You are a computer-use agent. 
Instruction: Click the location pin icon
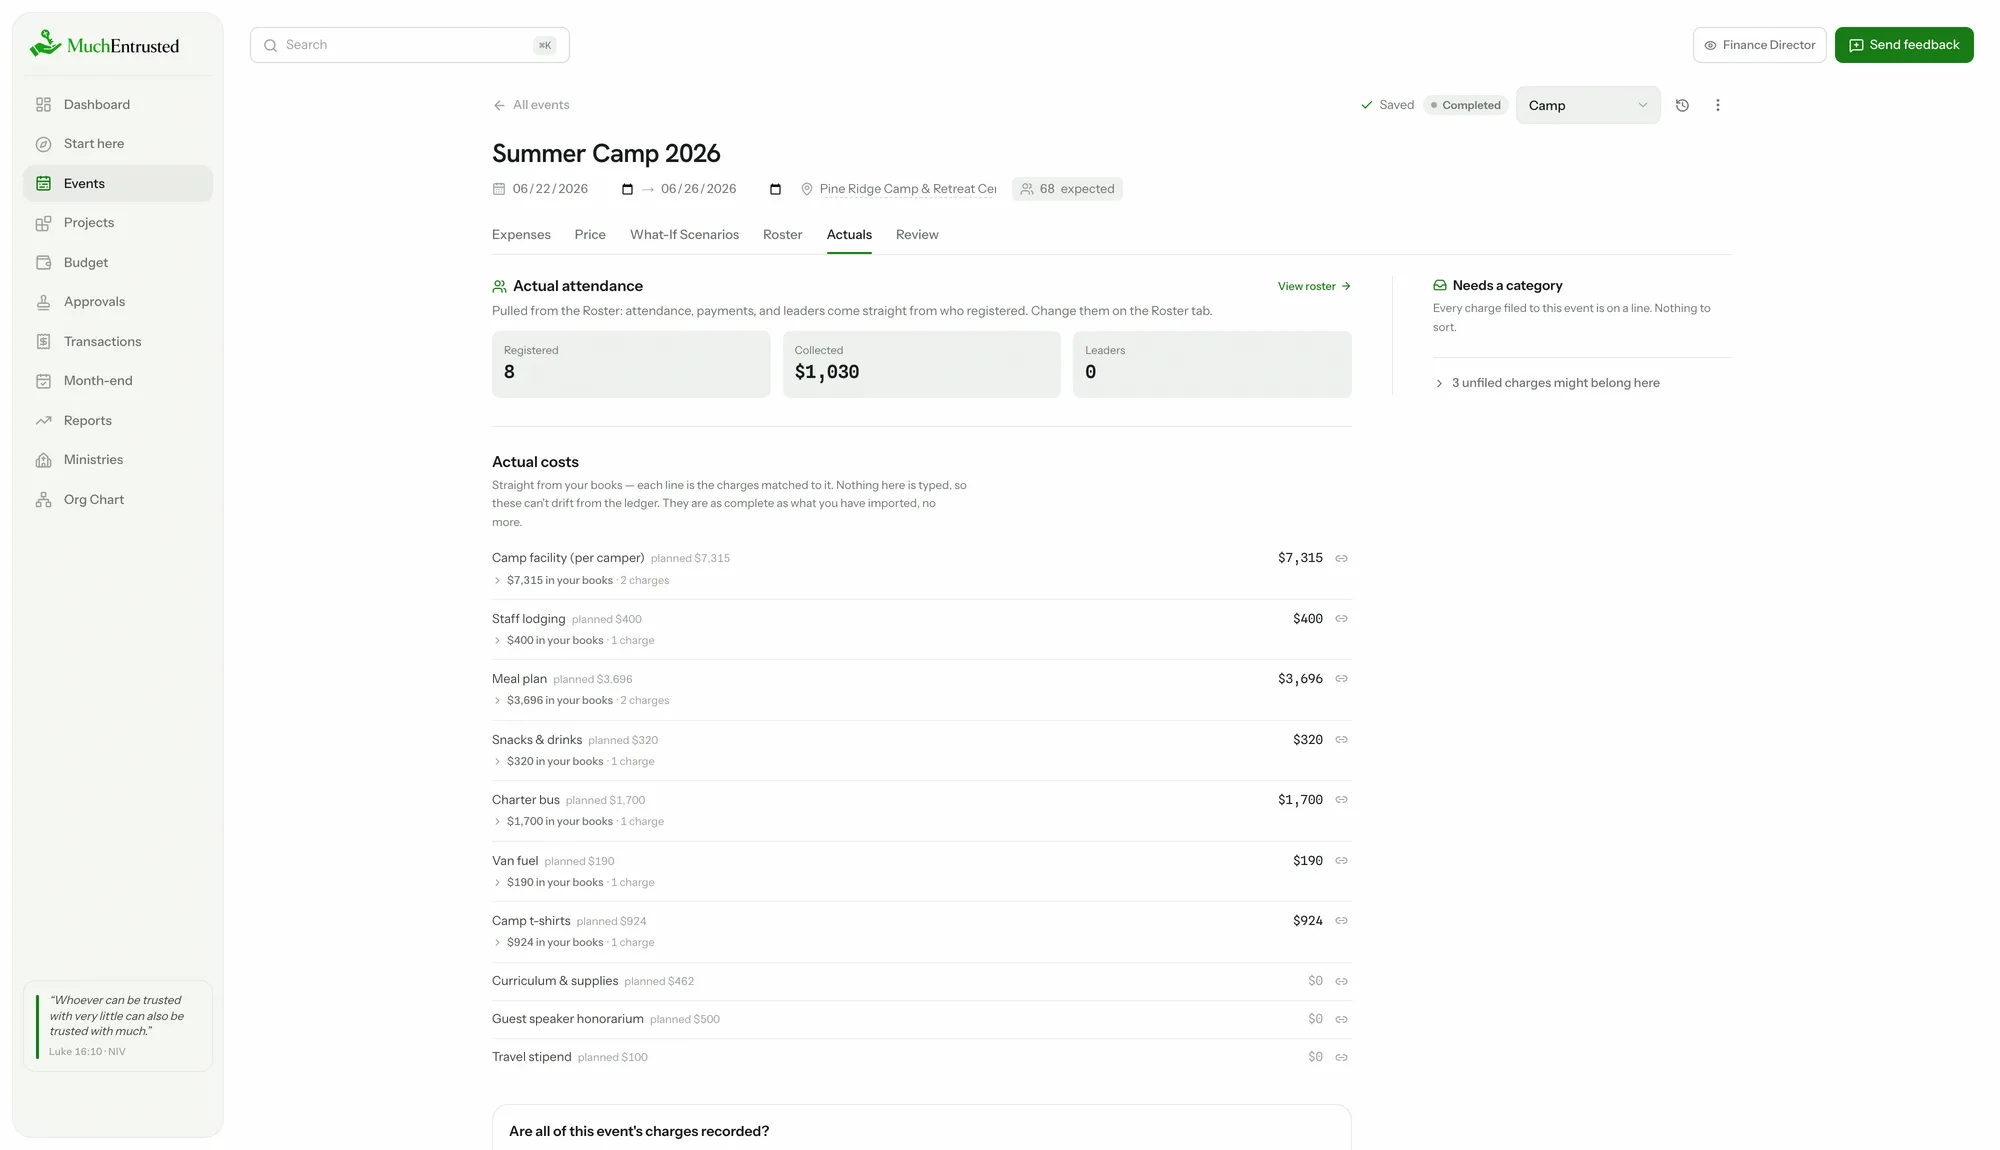[x=806, y=189]
